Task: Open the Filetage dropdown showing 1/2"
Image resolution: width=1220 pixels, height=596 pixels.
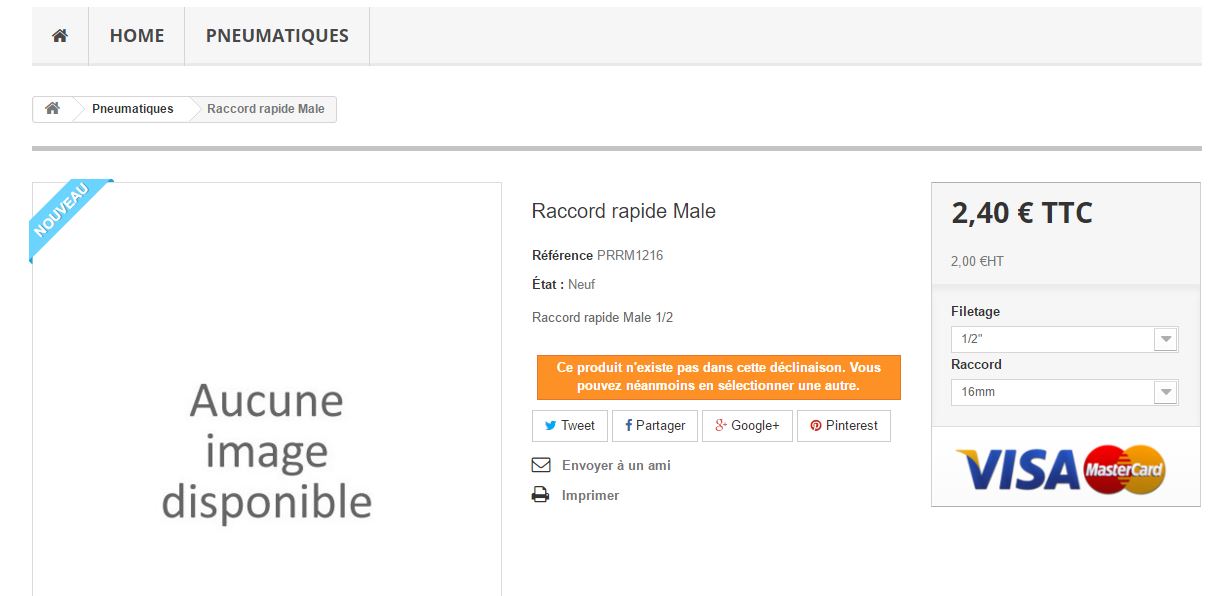Action: click(x=1064, y=339)
